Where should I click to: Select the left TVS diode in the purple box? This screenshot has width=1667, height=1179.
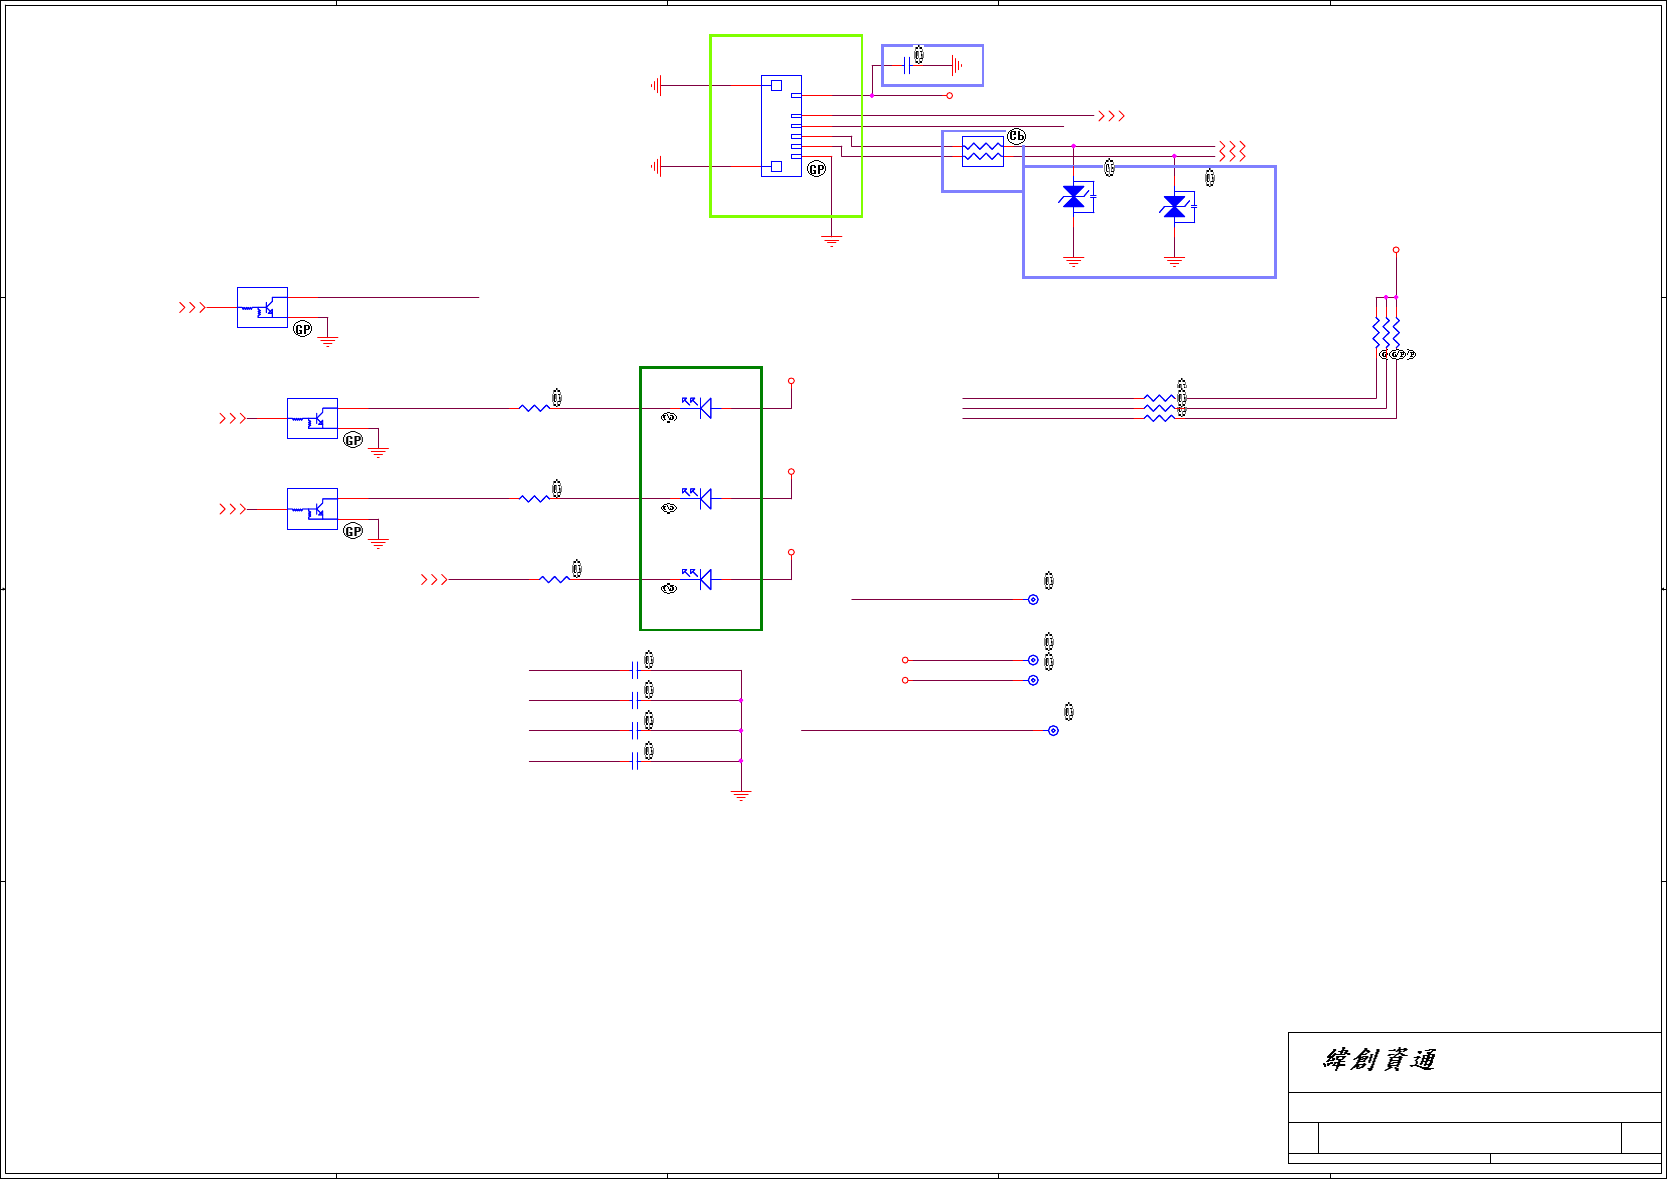1075,197
